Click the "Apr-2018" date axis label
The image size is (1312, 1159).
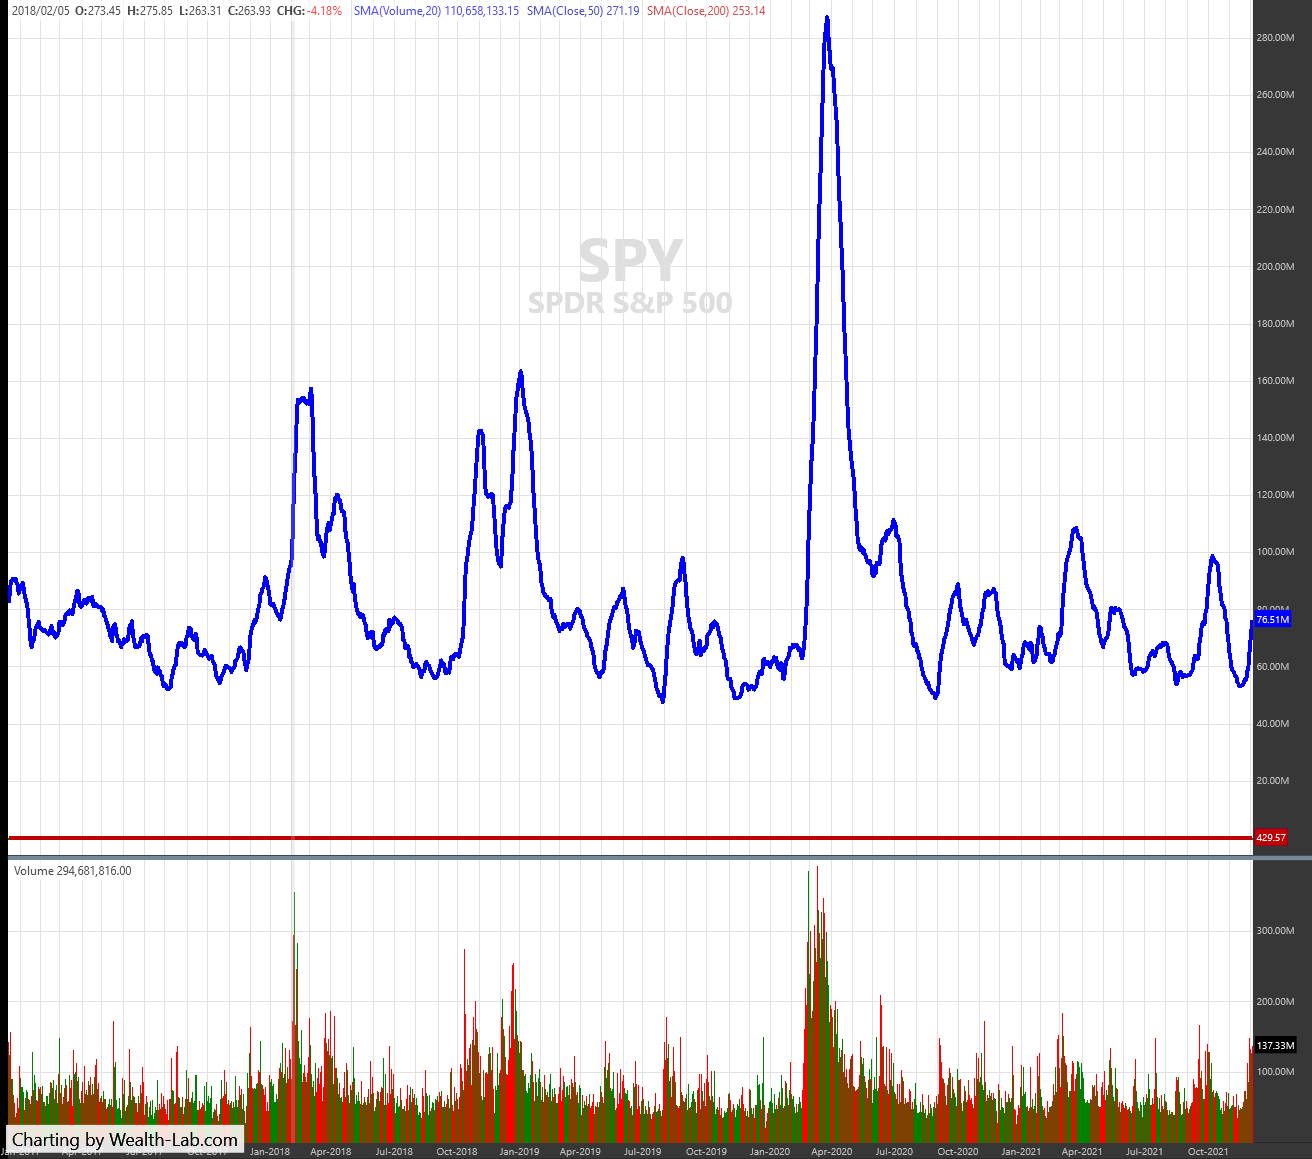[331, 1152]
